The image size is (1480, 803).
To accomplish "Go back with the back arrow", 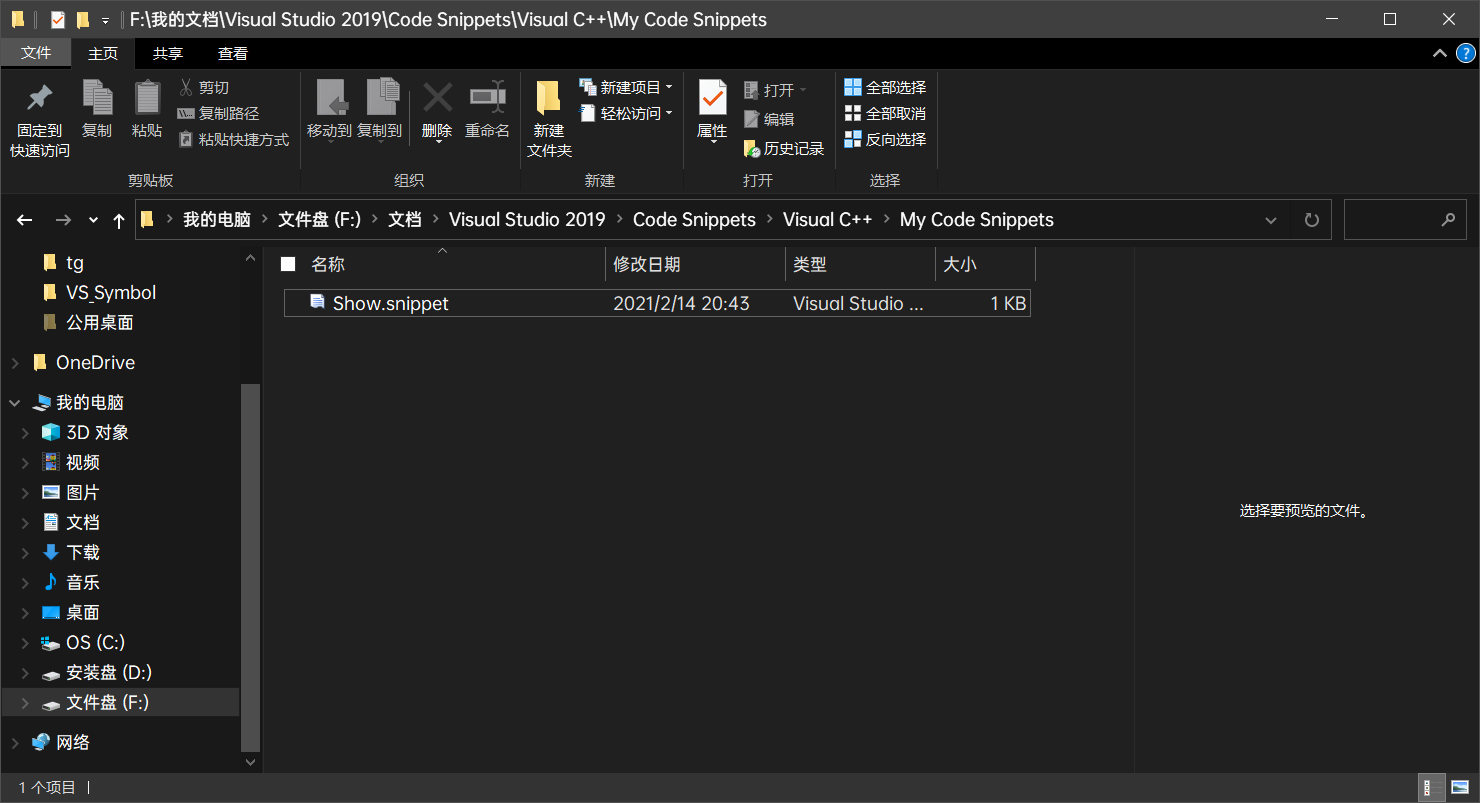I will (25, 220).
